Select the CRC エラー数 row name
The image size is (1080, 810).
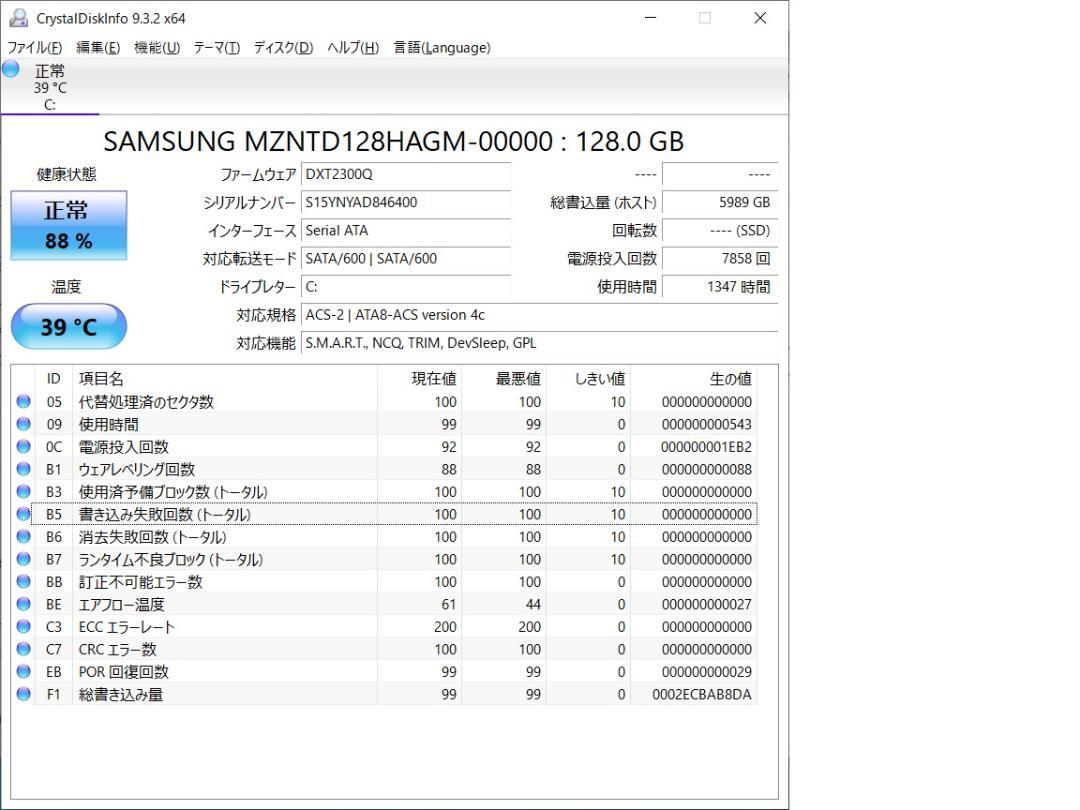[118, 650]
